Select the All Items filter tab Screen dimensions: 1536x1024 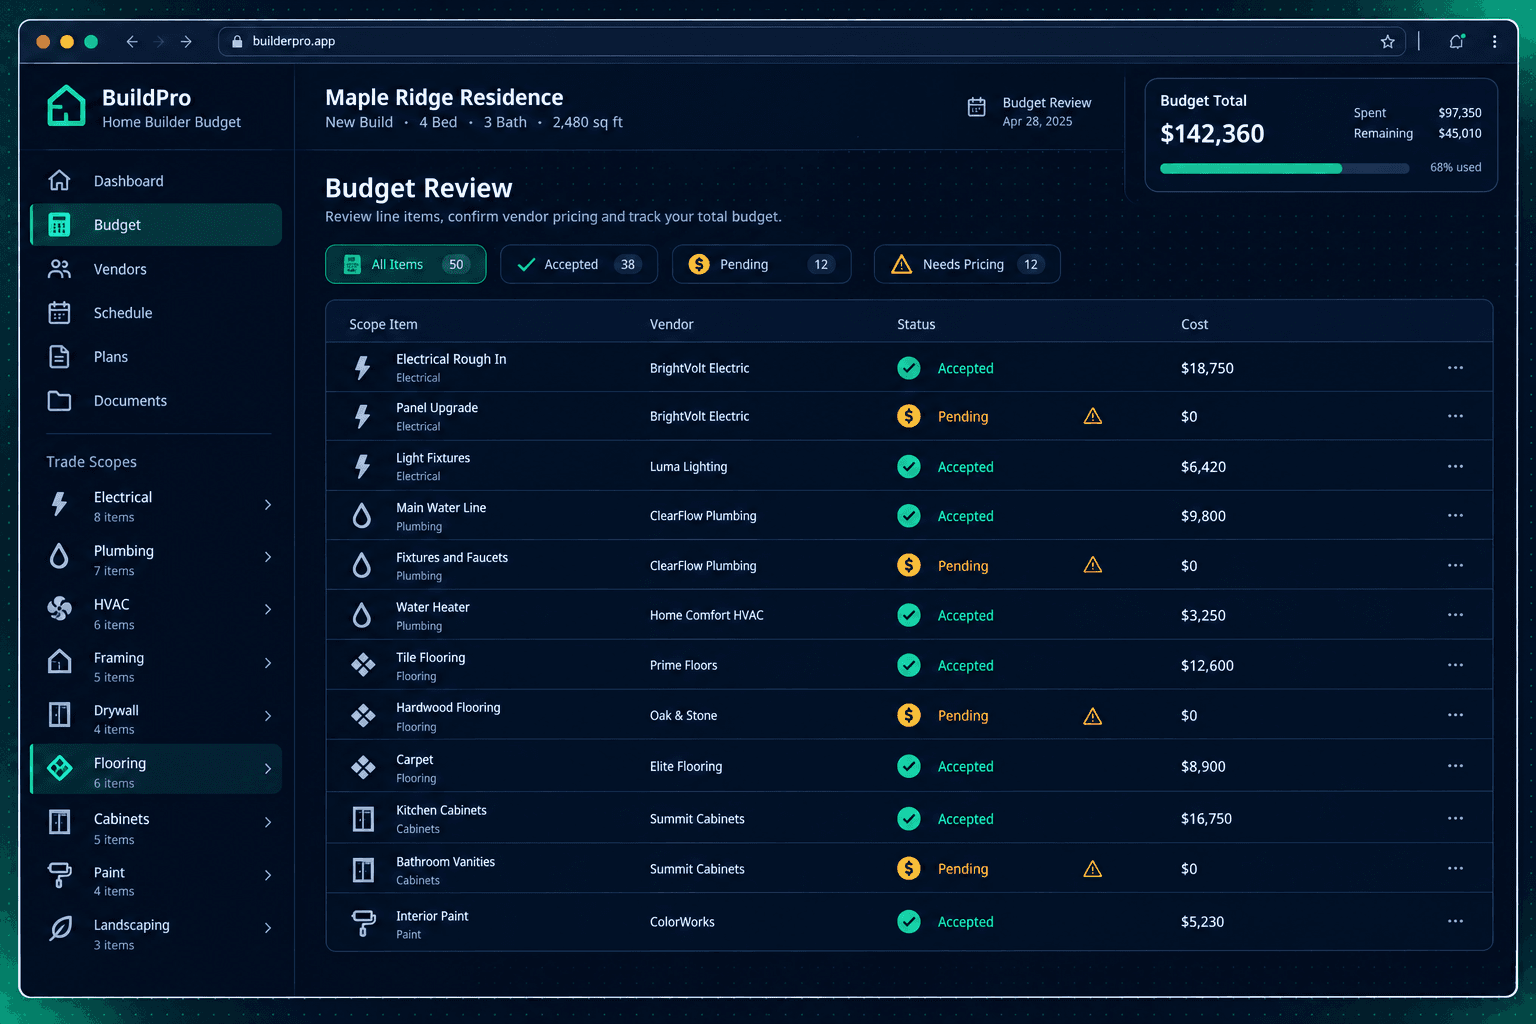tap(406, 264)
